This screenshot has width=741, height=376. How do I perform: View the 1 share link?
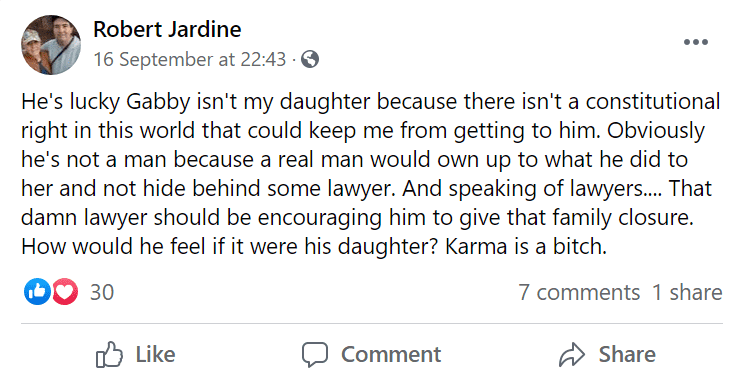[x=687, y=292]
